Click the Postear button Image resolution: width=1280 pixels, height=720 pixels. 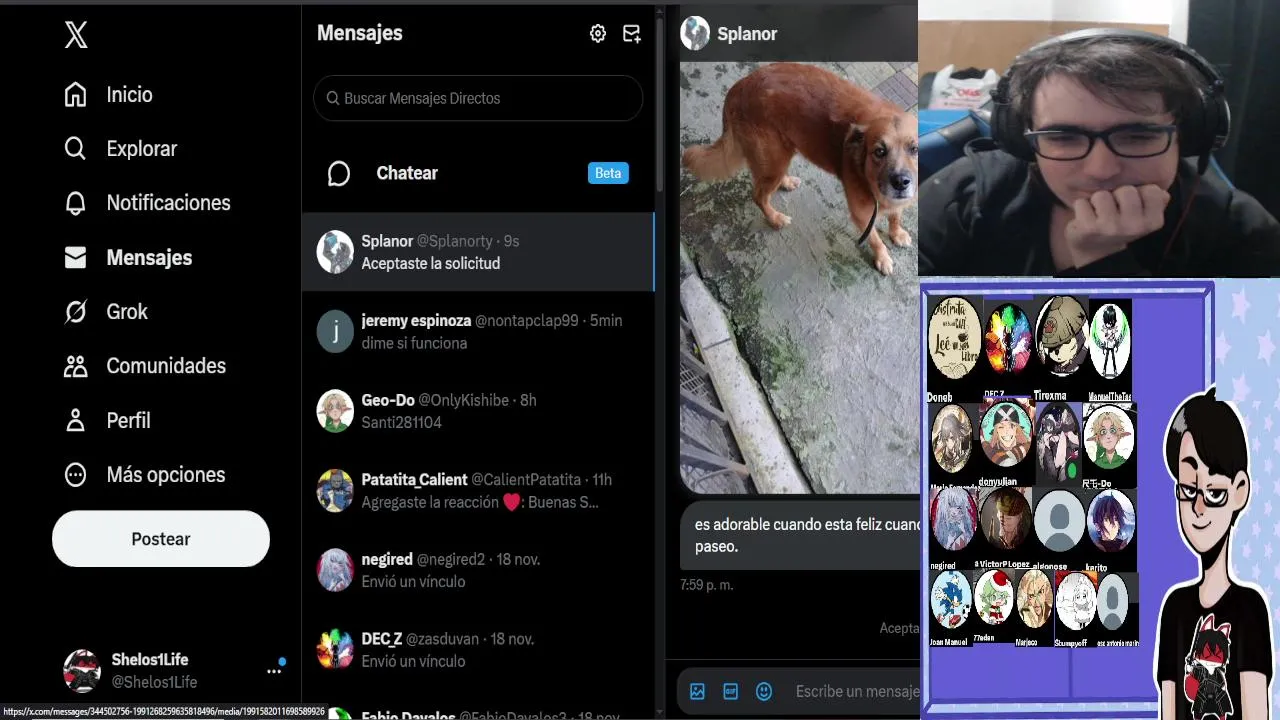[x=161, y=539]
